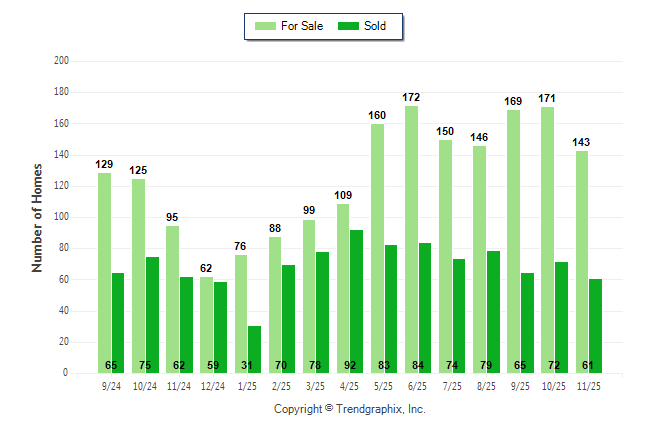
Task: Toggle the For Sale series legend label
Action: tap(303, 26)
